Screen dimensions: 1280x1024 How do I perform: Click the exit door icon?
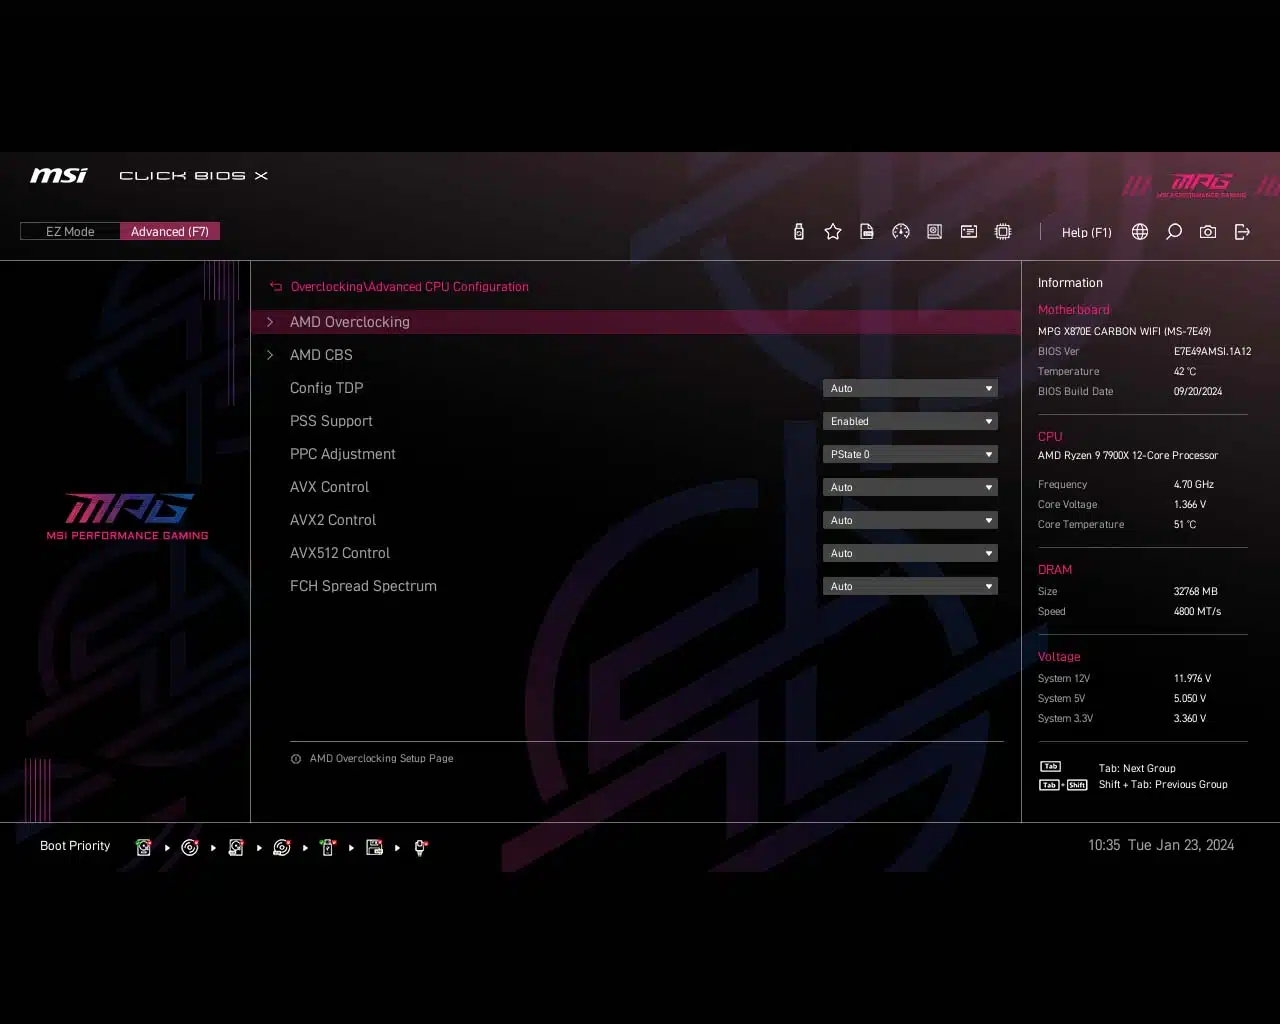click(x=1242, y=232)
